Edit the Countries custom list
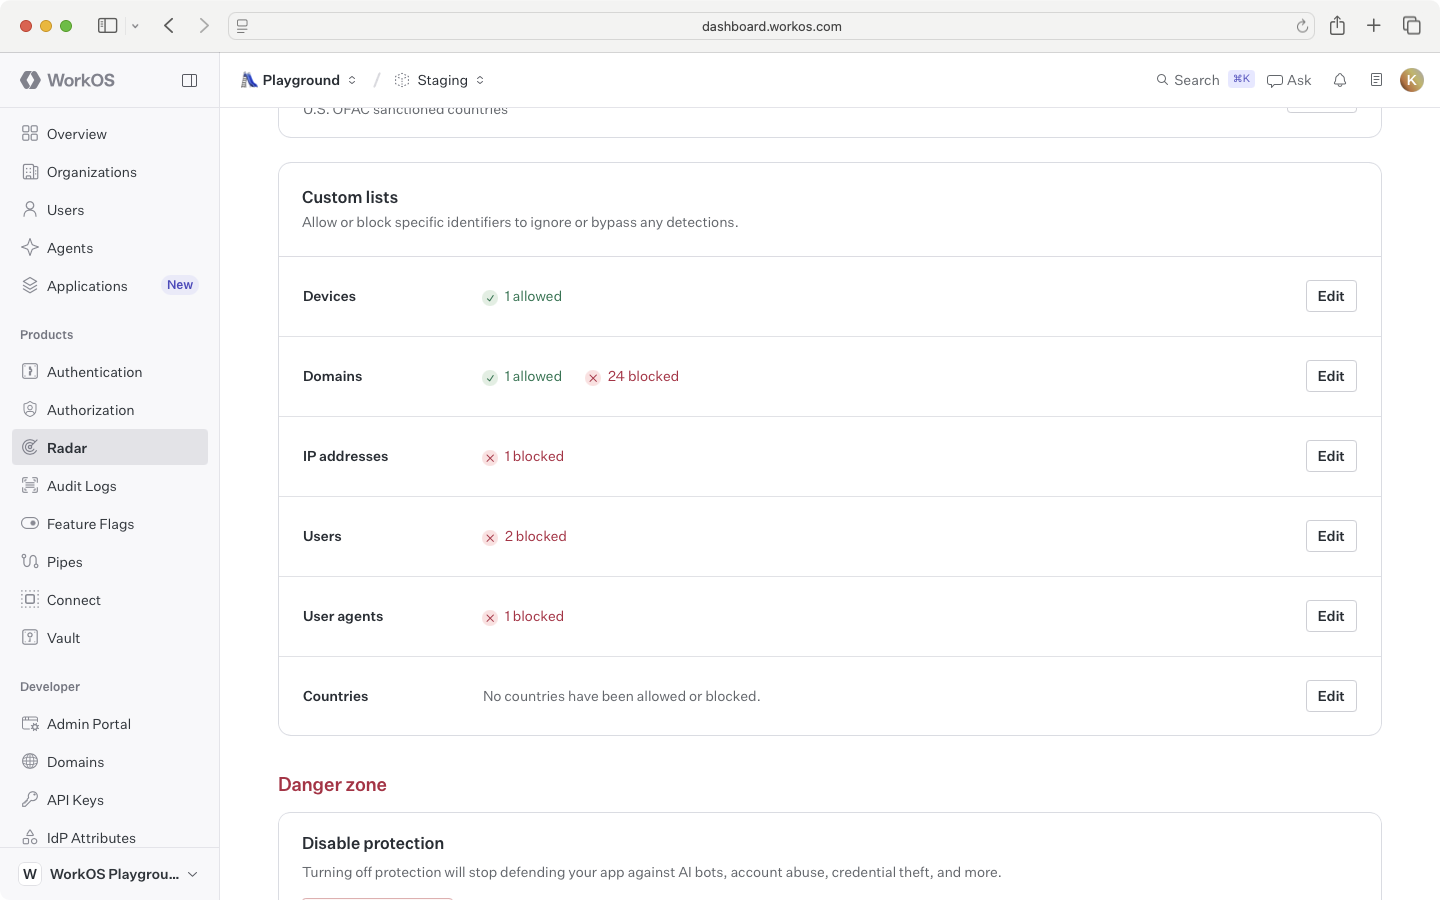Screen dimensions: 1440x900 tap(1331, 696)
